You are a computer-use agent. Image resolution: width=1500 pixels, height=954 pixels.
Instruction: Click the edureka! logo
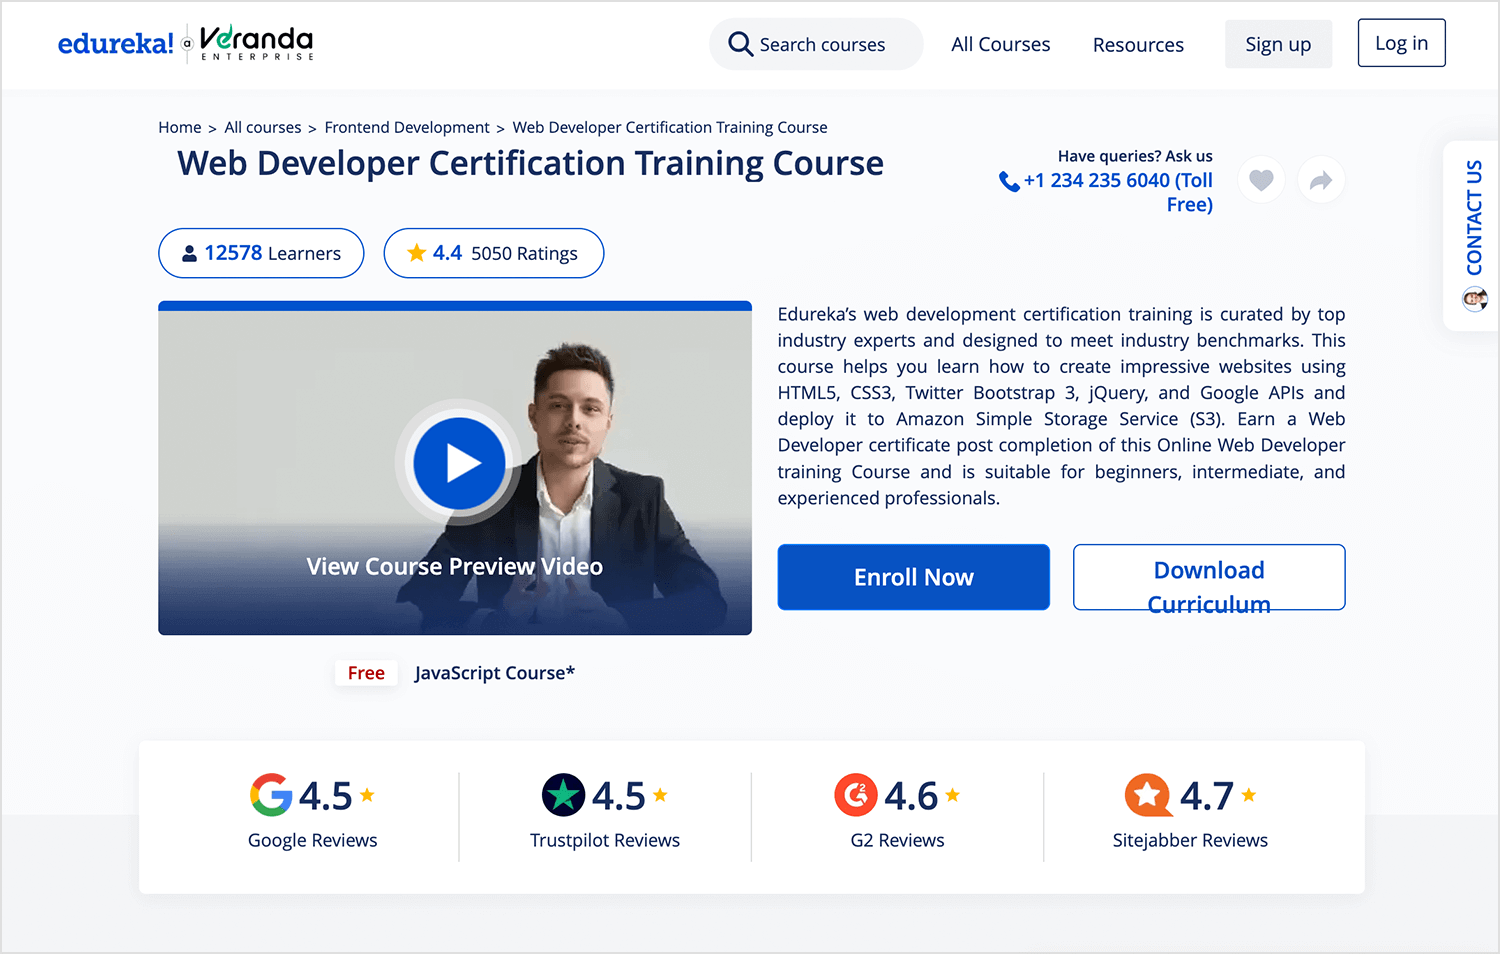tap(115, 44)
